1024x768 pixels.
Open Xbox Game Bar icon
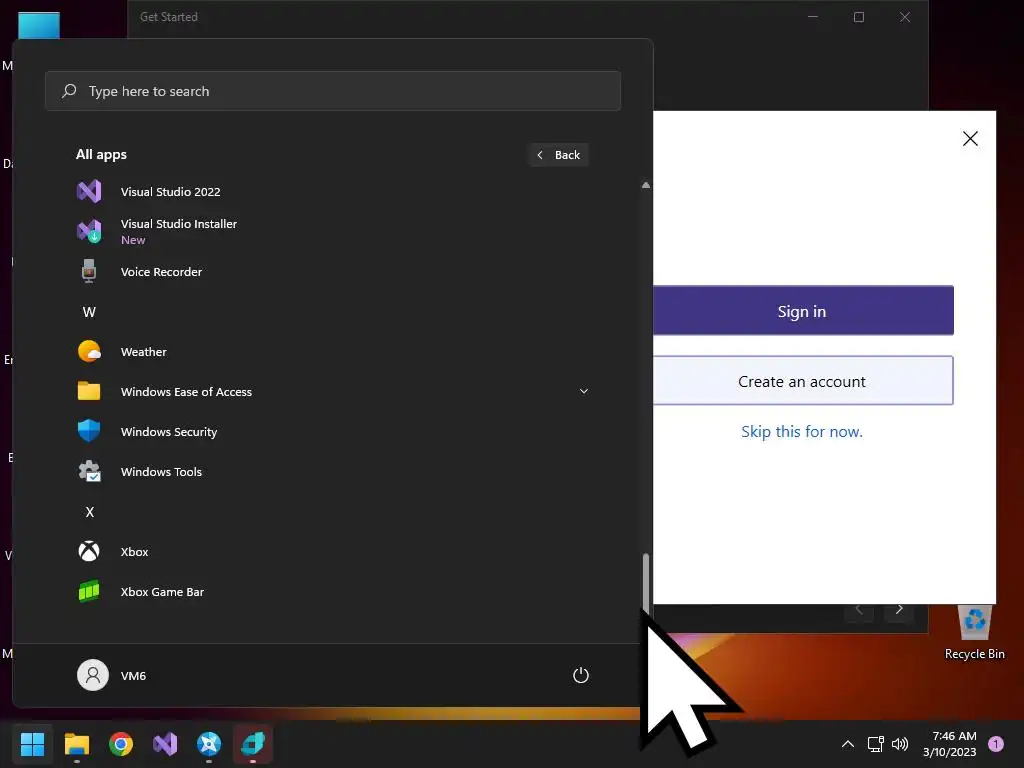pos(89,591)
